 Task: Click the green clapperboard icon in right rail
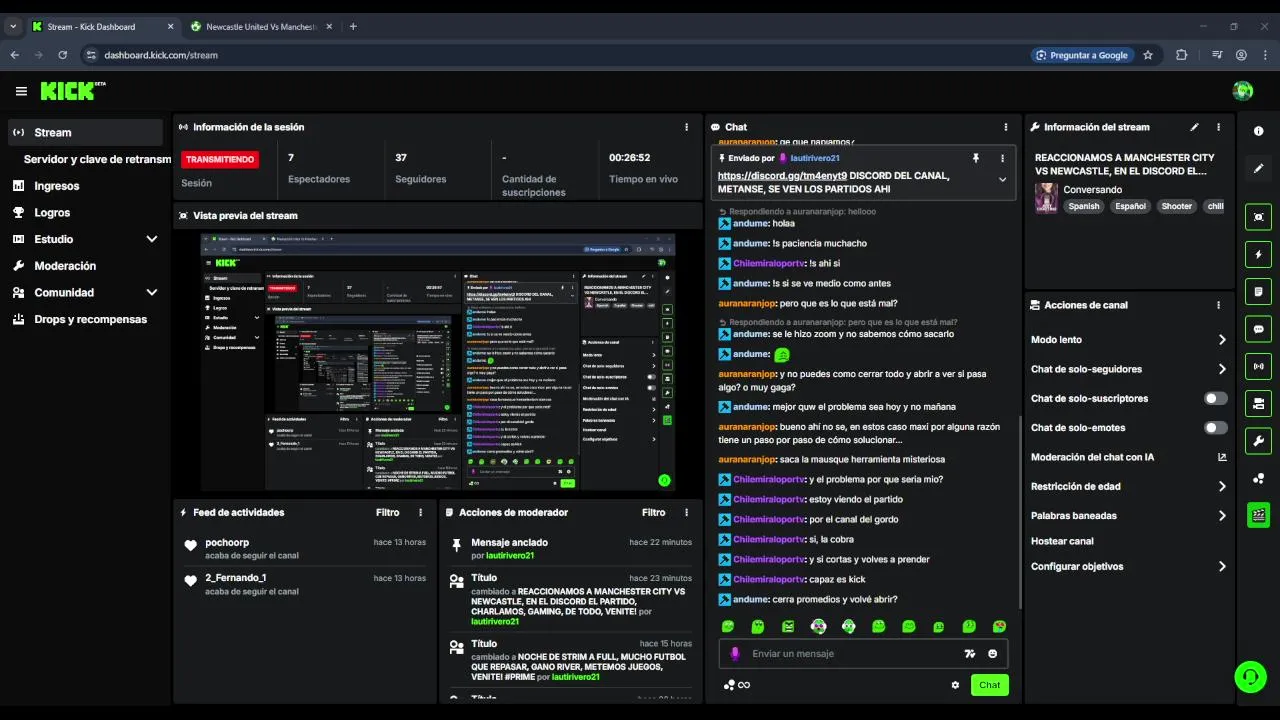pos(1259,515)
